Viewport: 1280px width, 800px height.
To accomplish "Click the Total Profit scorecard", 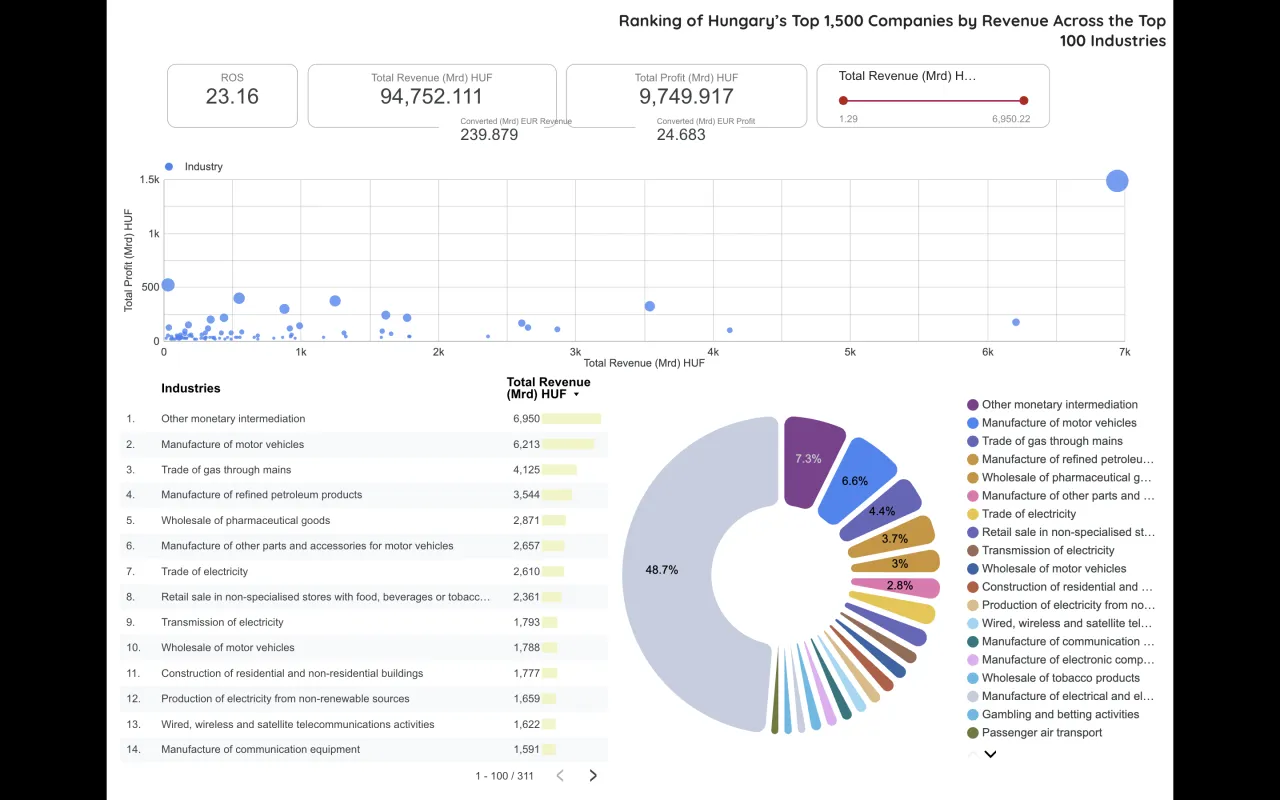I will (686, 96).
